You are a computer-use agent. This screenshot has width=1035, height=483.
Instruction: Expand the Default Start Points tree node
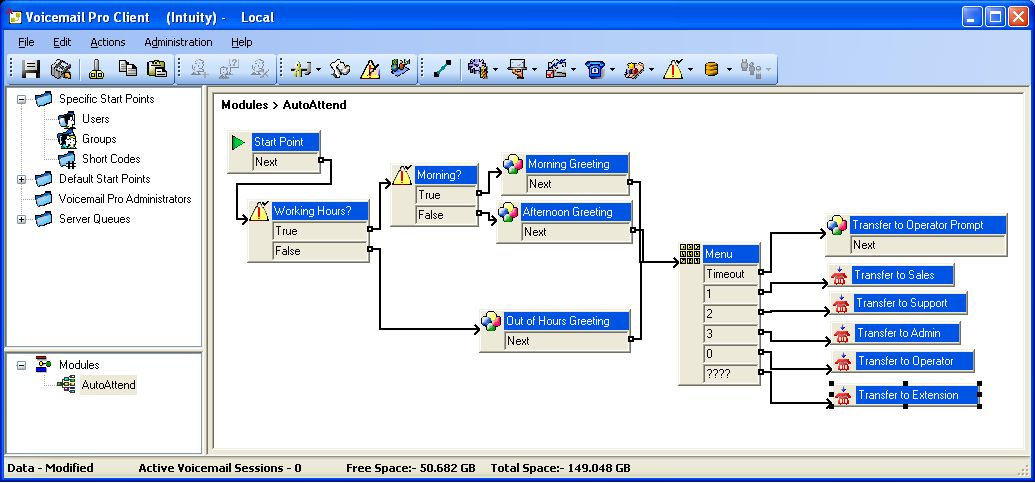22,179
